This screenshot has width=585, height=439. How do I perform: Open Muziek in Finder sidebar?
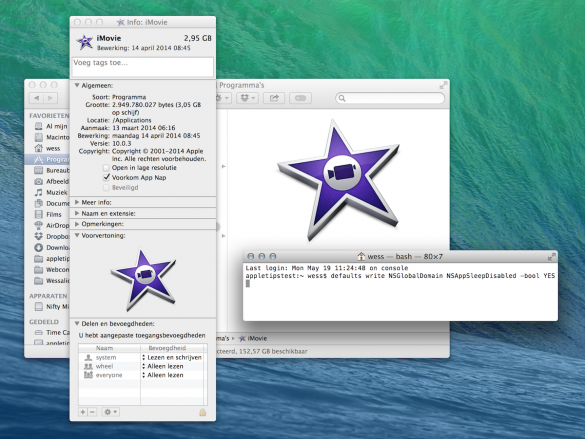pos(51,192)
